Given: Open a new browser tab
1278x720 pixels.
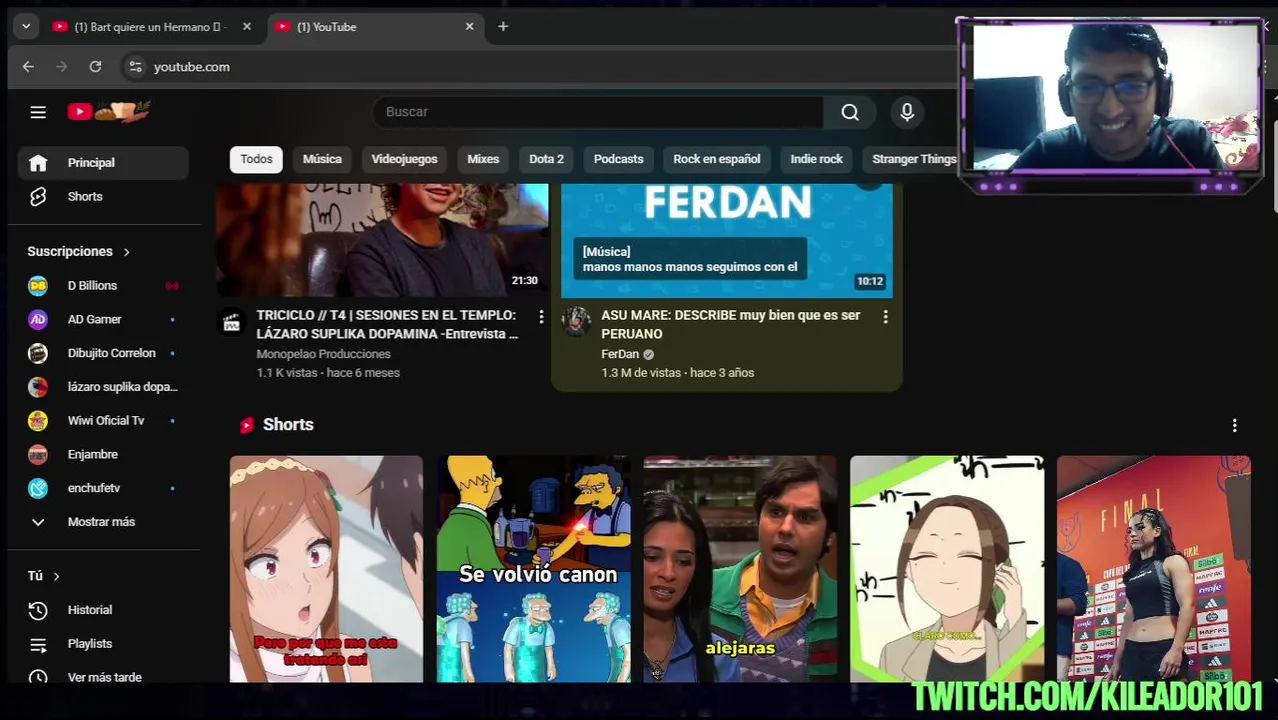Looking at the screenshot, I should (x=503, y=27).
